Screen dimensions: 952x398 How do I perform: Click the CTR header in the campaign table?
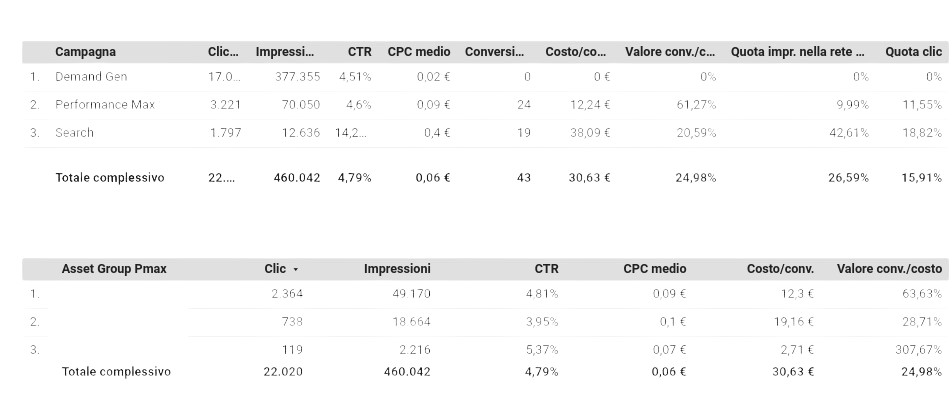click(x=359, y=52)
